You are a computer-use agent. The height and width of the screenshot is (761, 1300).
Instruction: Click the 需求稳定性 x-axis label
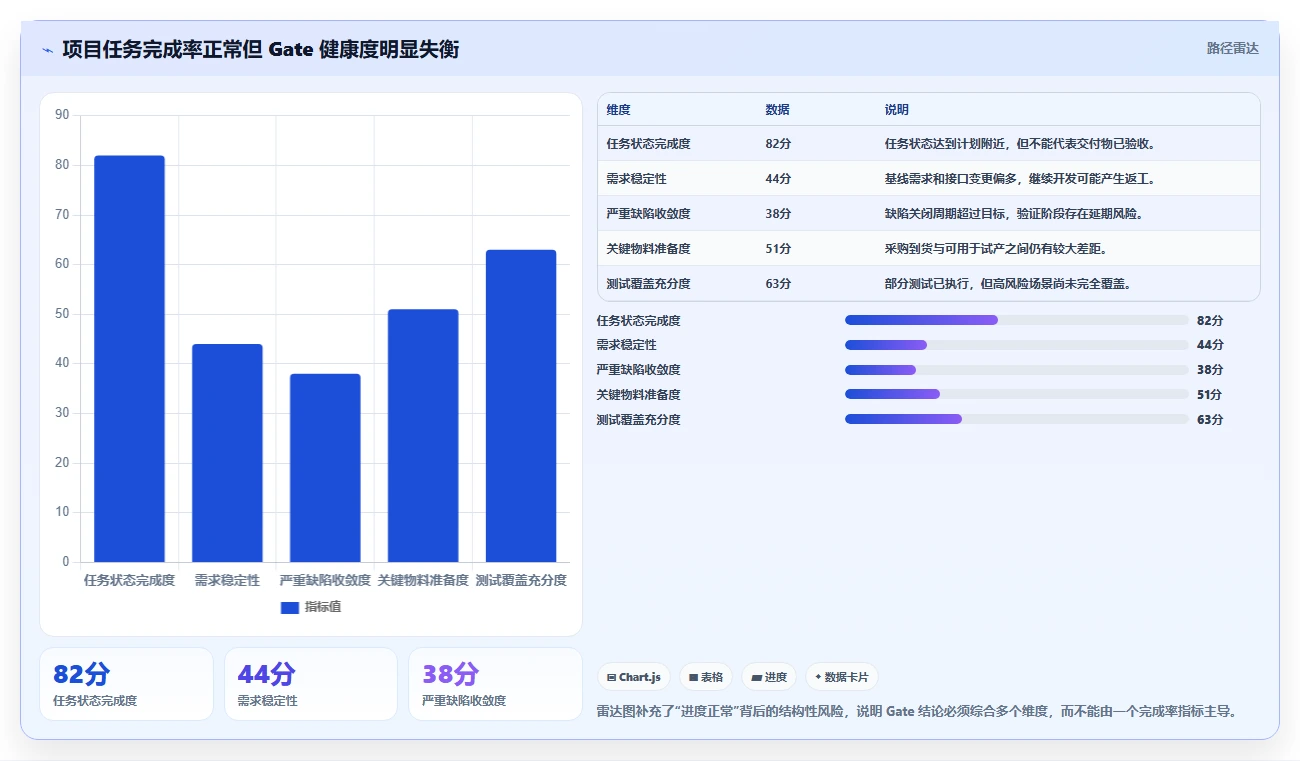227,580
